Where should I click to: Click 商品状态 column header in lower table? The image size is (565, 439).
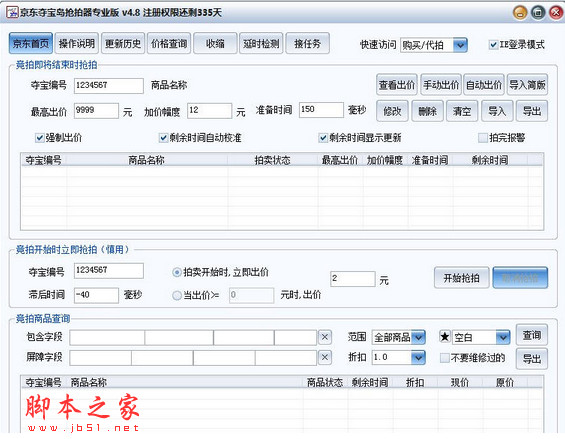pyautogui.click(x=325, y=382)
